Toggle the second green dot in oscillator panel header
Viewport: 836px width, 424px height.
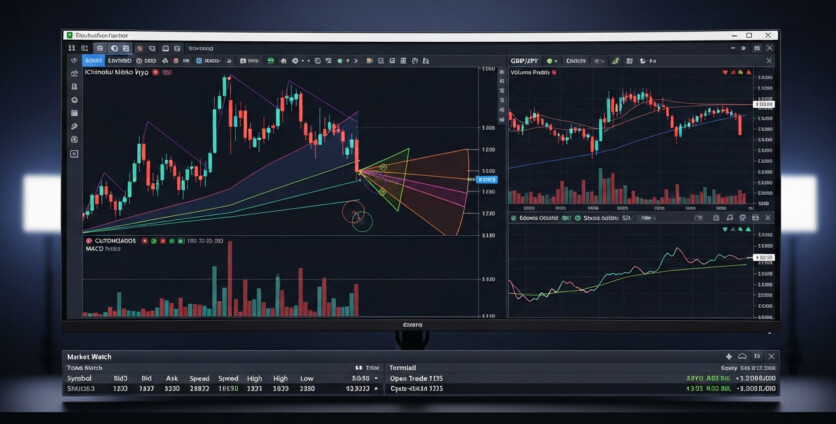click(x=577, y=218)
